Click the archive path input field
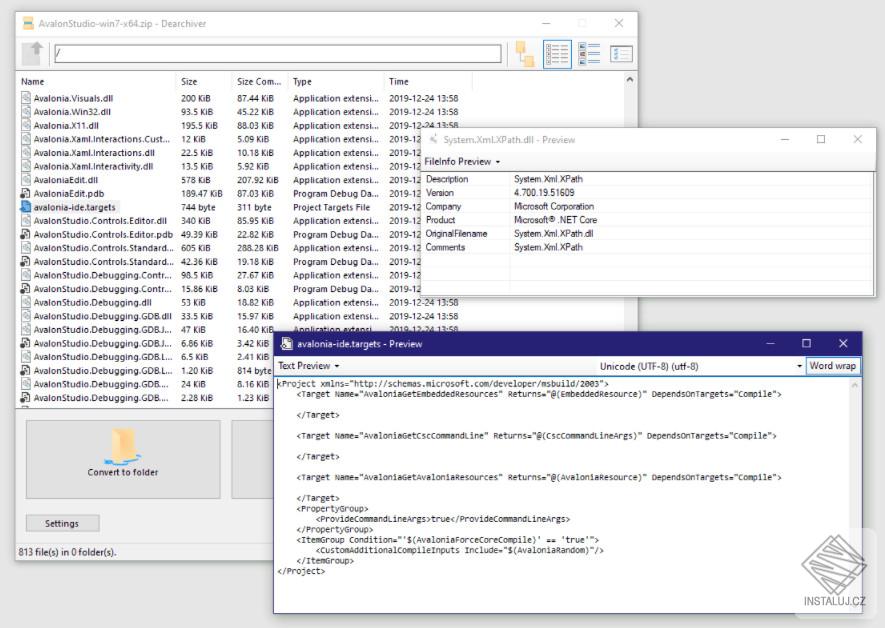 (x=278, y=54)
